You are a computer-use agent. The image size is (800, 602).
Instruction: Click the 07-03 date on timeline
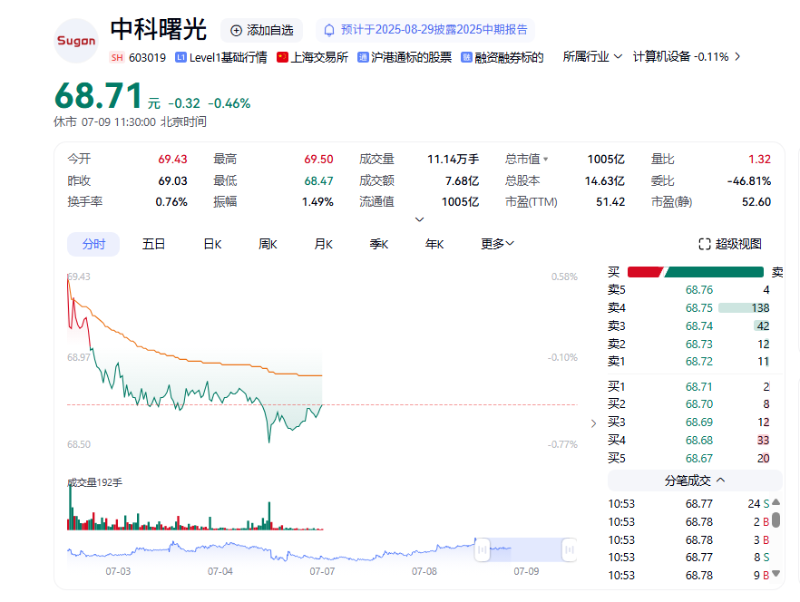point(118,571)
